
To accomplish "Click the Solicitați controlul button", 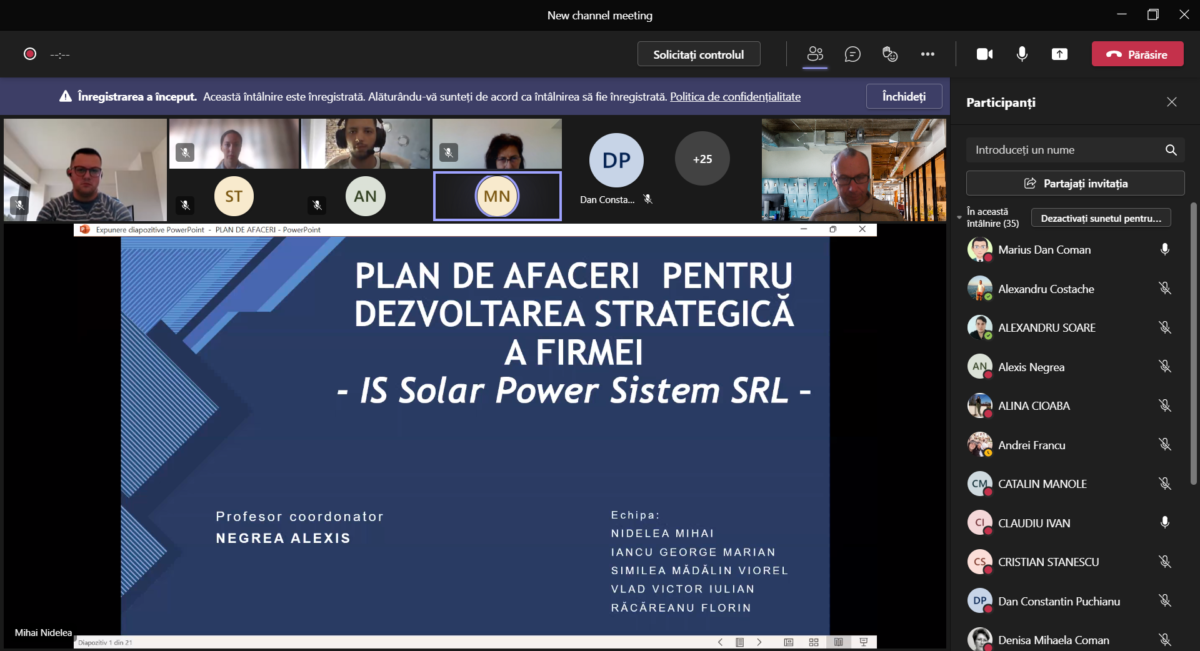I will tap(698, 54).
